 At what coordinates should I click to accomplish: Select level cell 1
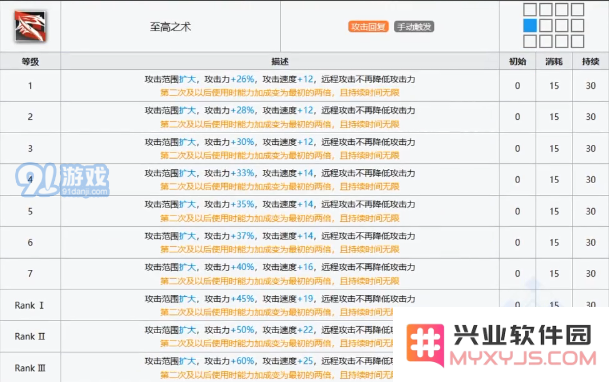point(30,86)
